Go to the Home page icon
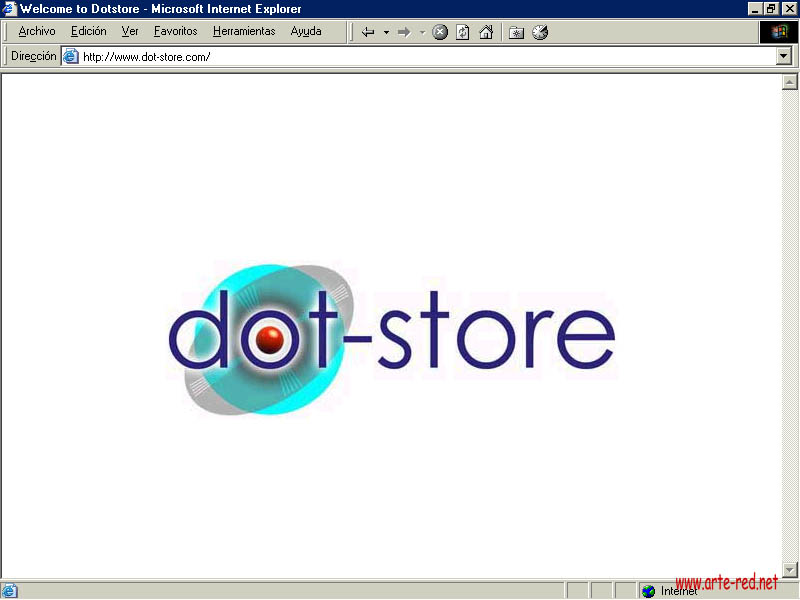 486,32
